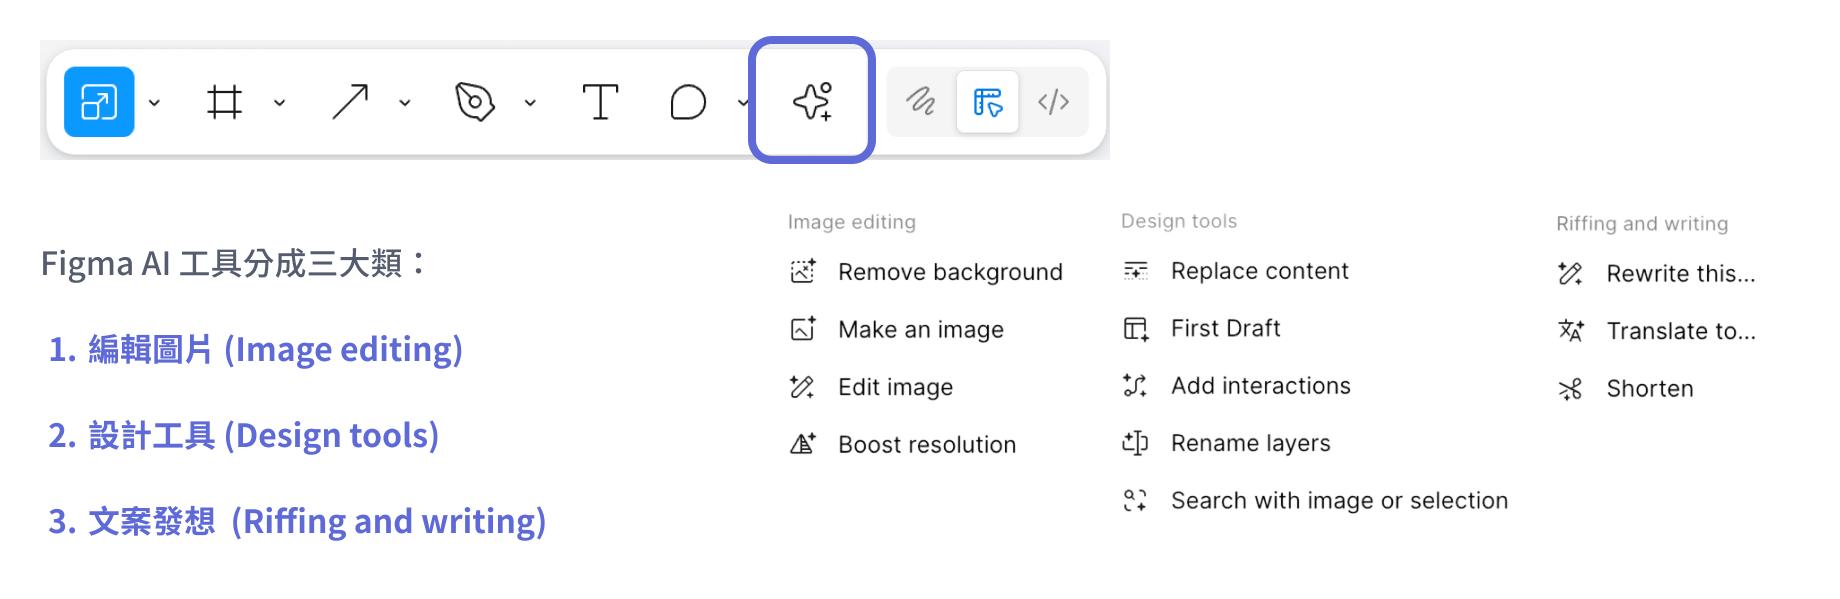The image size is (1840, 599).
Task: Expand the Move tool dropdown arrow
Action: tap(154, 103)
